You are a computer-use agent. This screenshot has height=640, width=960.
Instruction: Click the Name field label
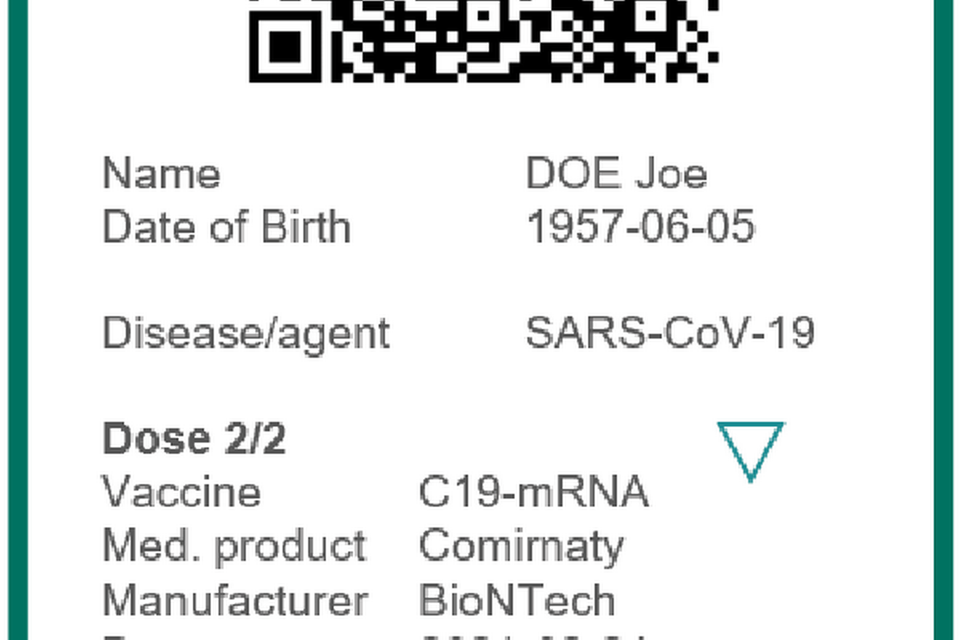tap(161, 174)
